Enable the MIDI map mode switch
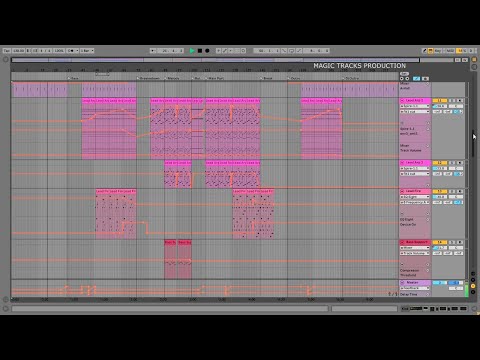The width and height of the screenshot is (480, 360). pos(450,51)
